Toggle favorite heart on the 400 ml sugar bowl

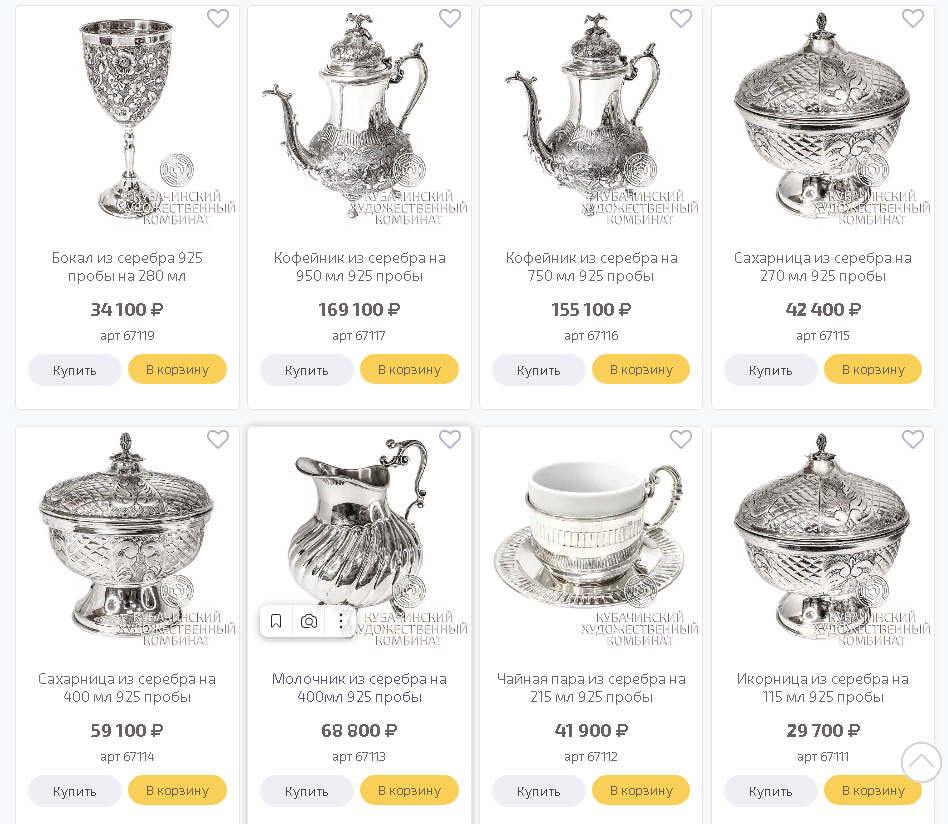click(218, 440)
